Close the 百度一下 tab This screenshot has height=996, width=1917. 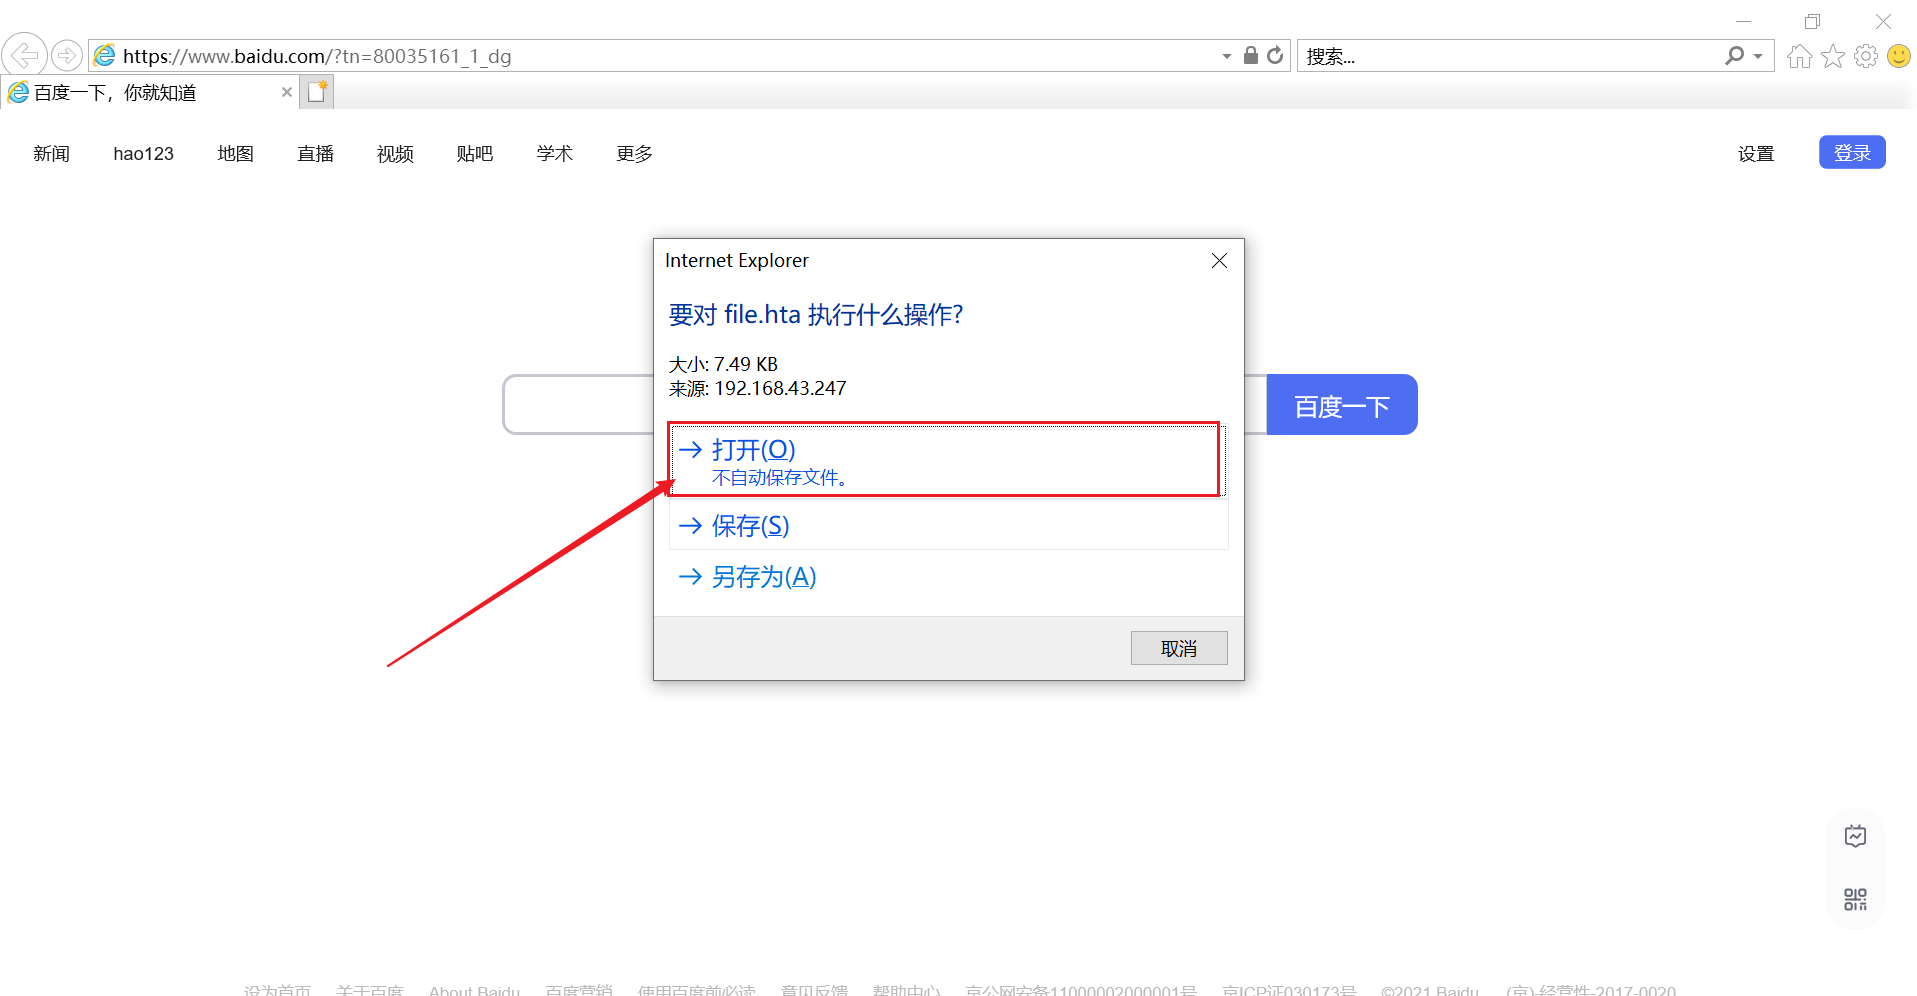click(x=287, y=92)
